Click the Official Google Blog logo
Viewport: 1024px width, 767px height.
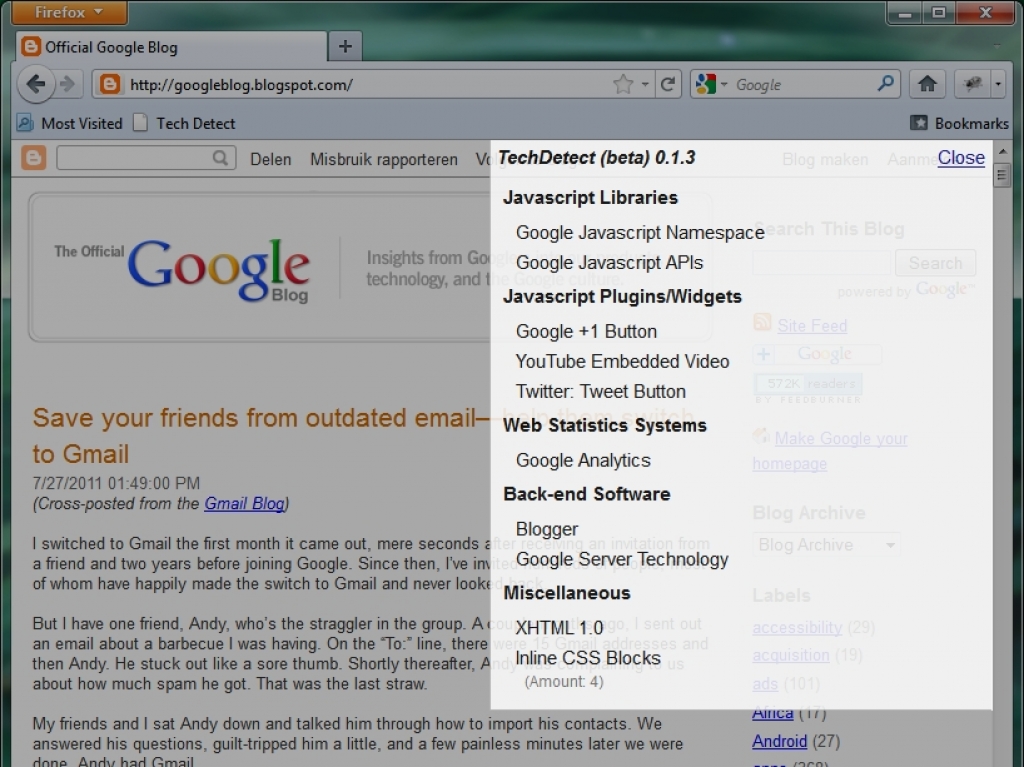coord(183,270)
